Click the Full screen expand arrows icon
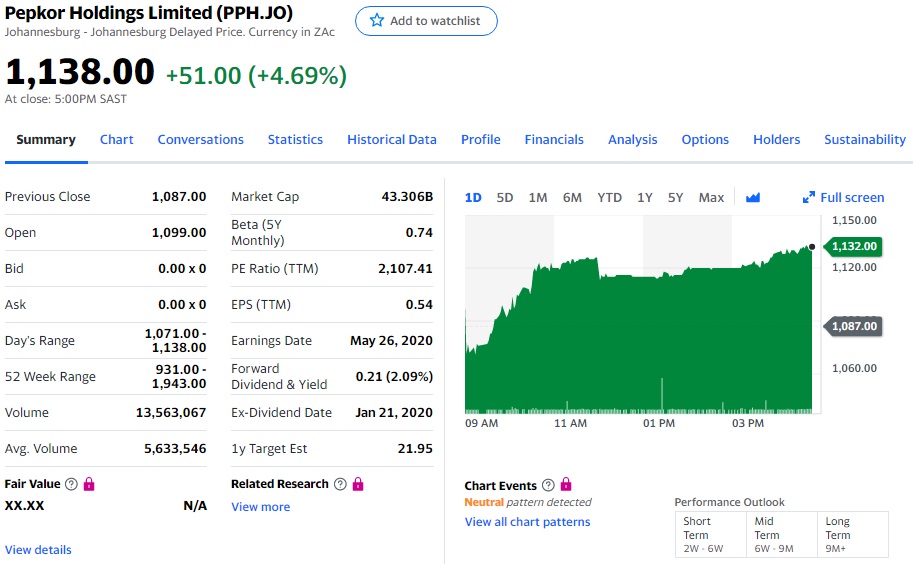 pyautogui.click(x=809, y=197)
